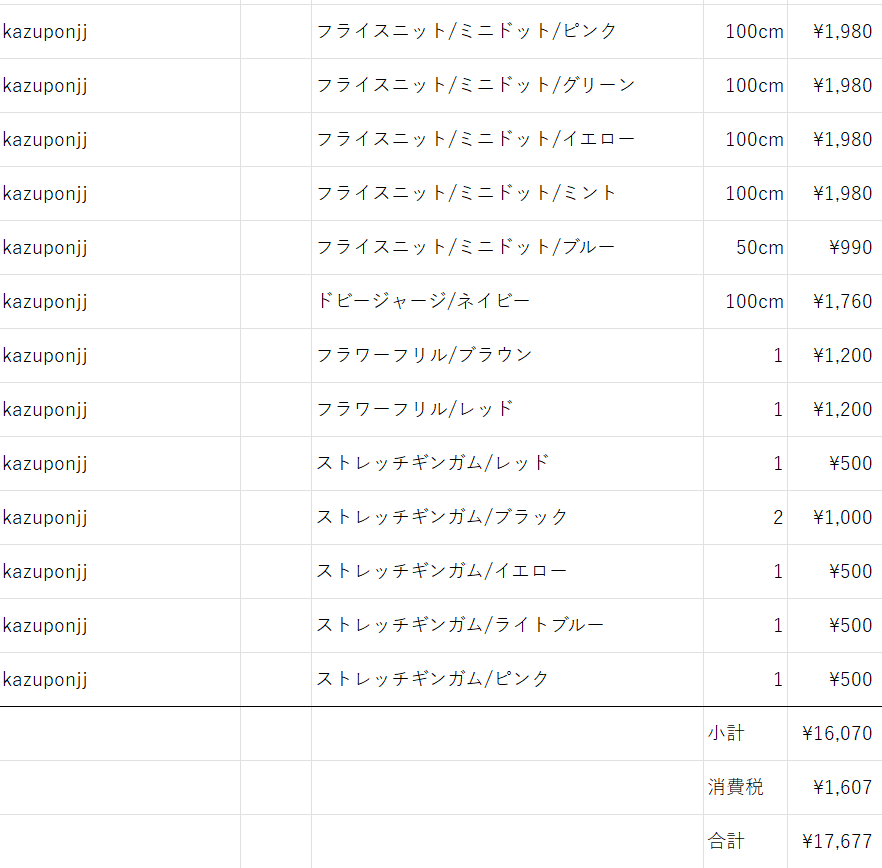Image resolution: width=882 pixels, height=868 pixels.
Task: Click the フラワーフリル/ブラウン cell
Action: point(507,356)
